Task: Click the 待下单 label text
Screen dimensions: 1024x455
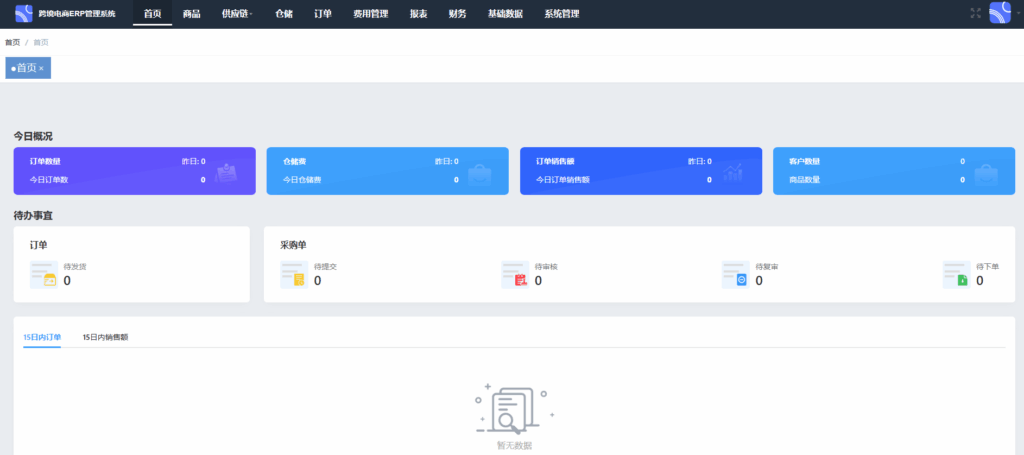Action: pos(987,266)
